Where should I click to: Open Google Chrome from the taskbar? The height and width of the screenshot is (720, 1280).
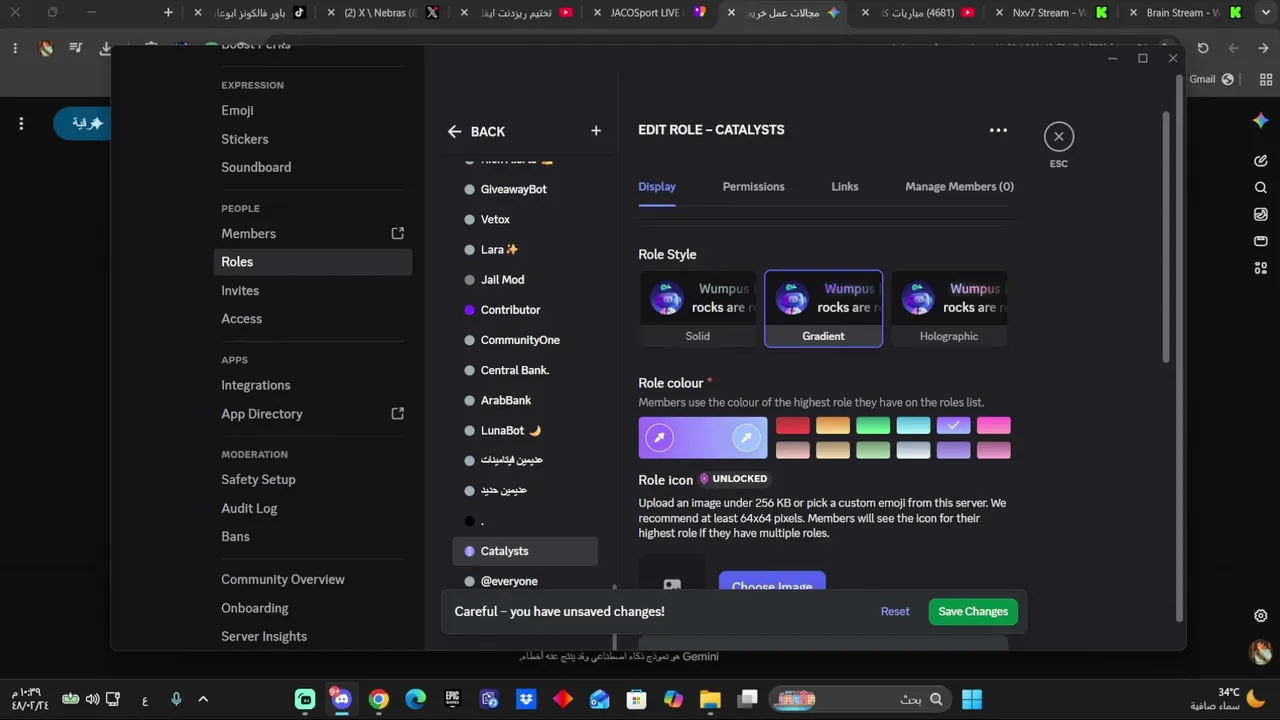[x=378, y=700]
